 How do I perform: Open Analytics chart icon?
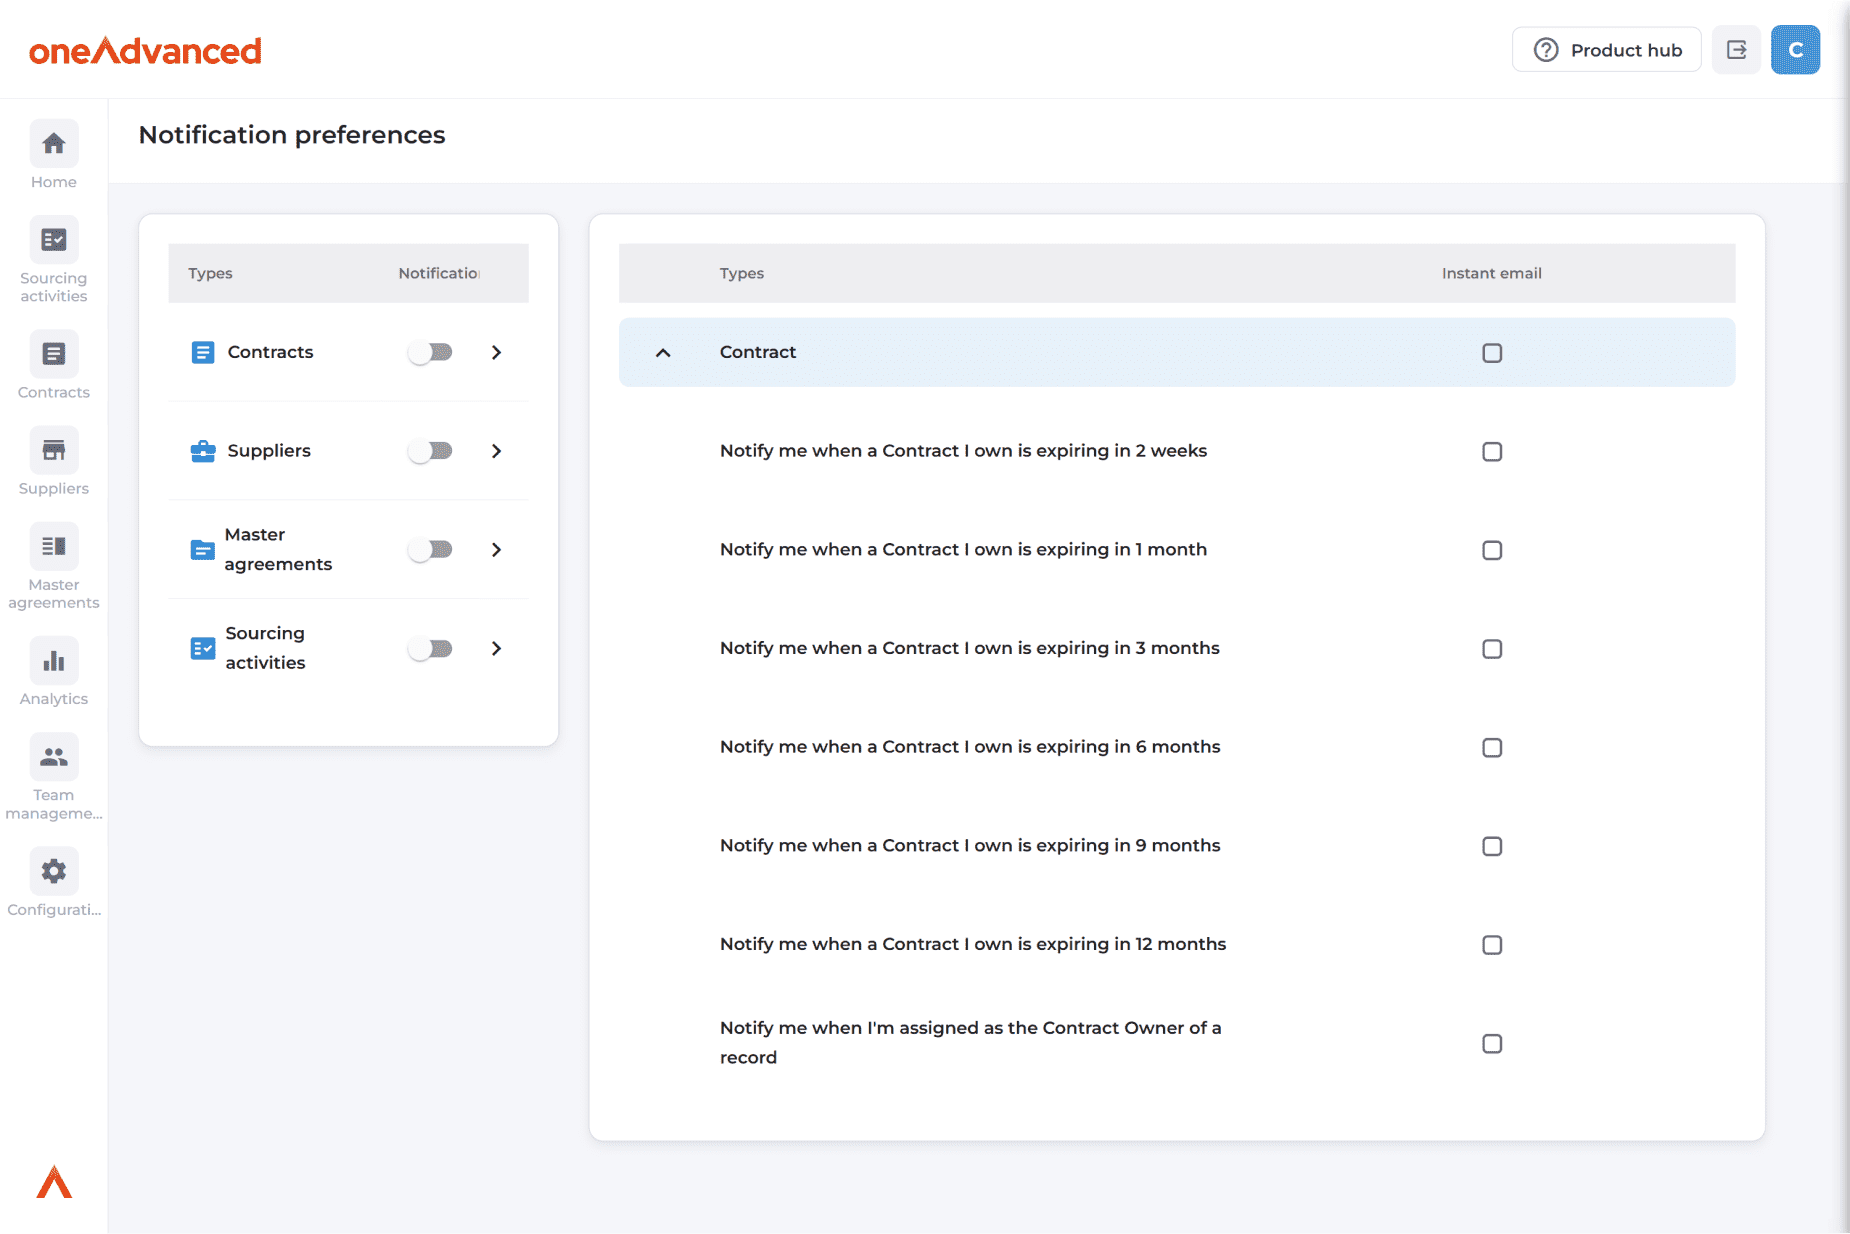click(54, 661)
